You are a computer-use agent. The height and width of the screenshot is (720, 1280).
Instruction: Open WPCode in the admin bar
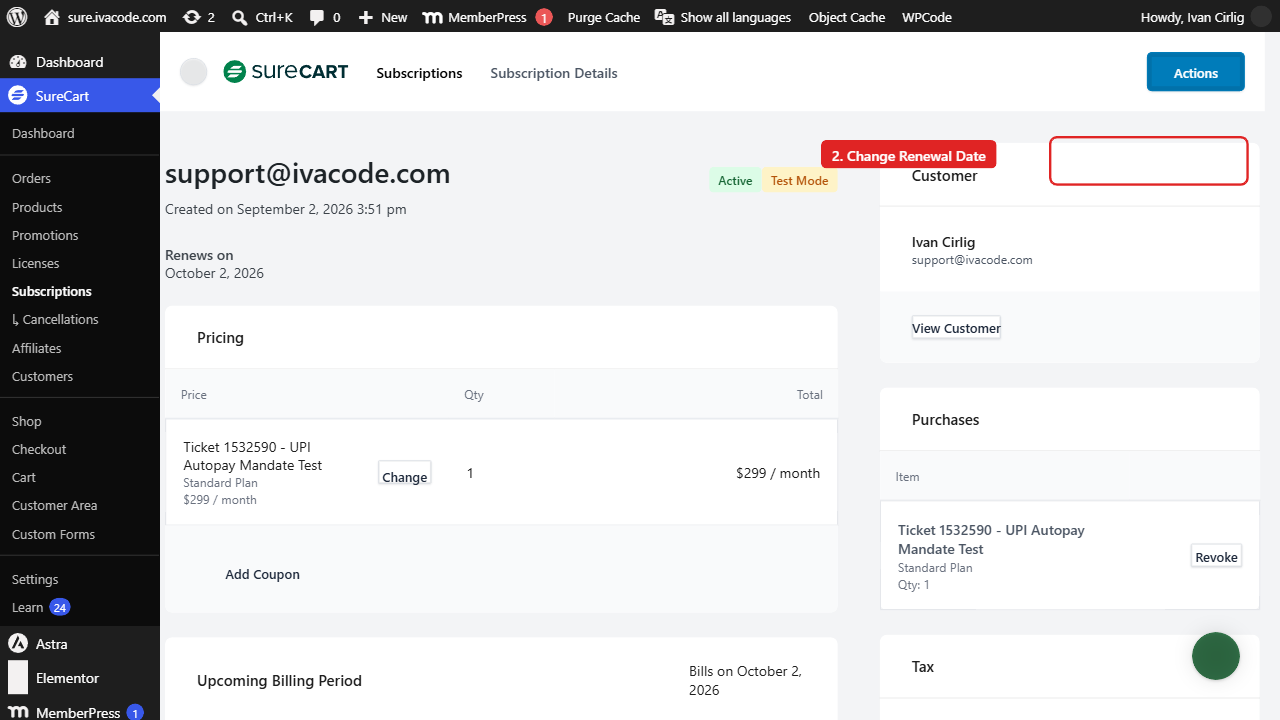coord(927,17)
